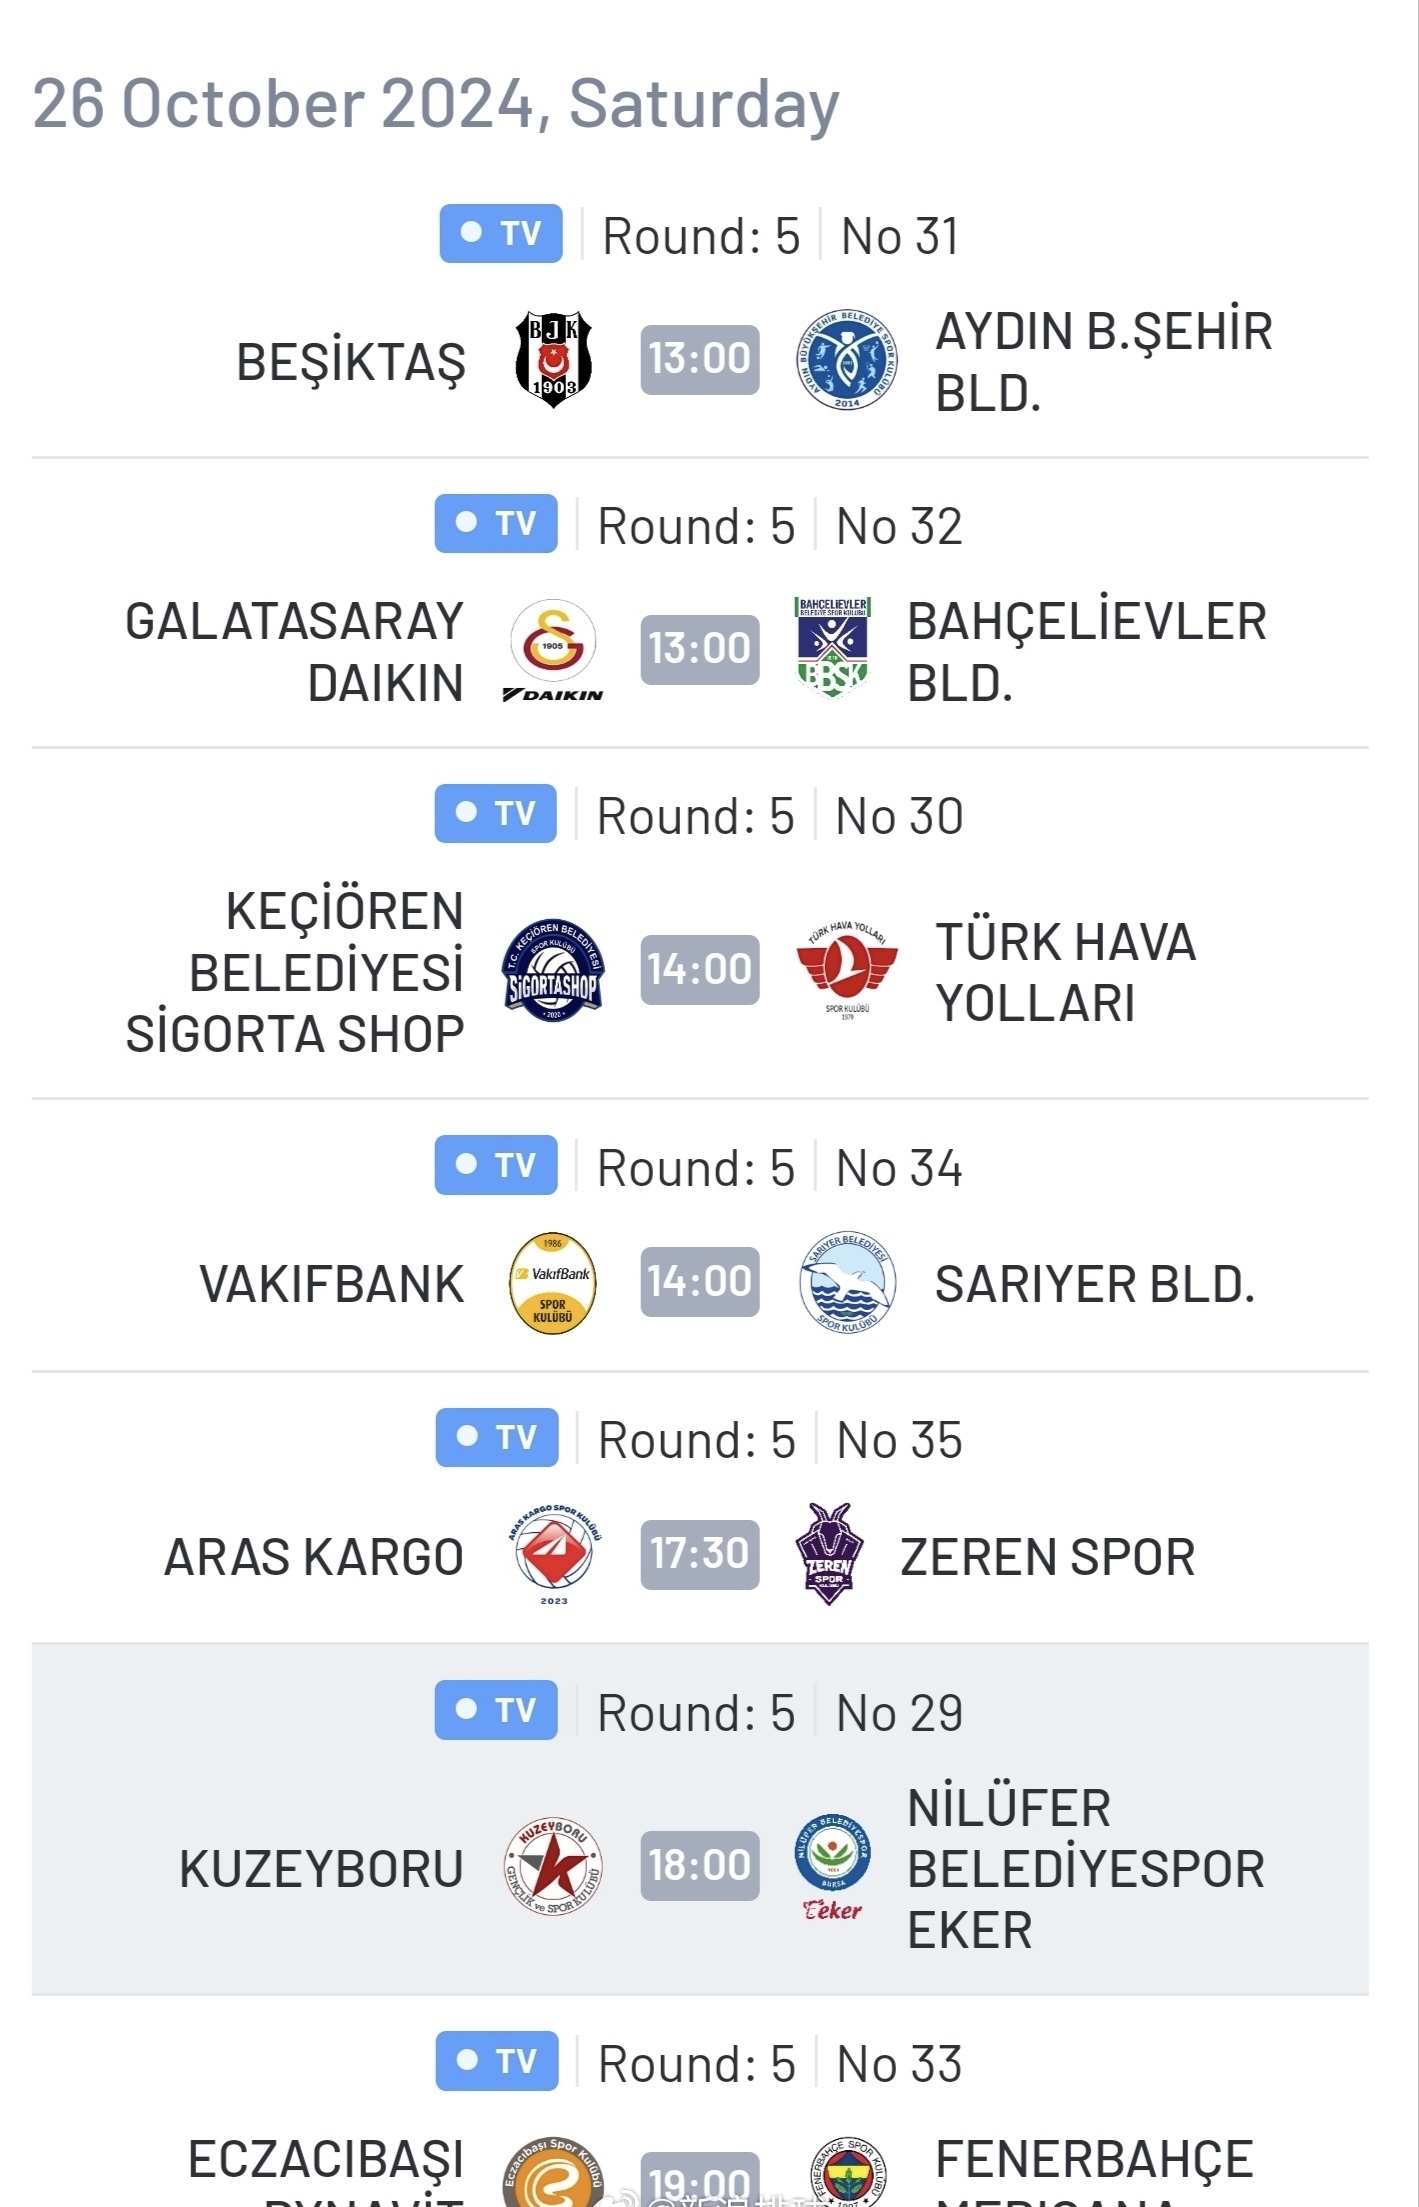Image resolution: width=1419 pixels, height=2207 pixels.
Task: Open the purple Zeren Spor emblem
Action: pyautogui.click(x=829, y=1554)
